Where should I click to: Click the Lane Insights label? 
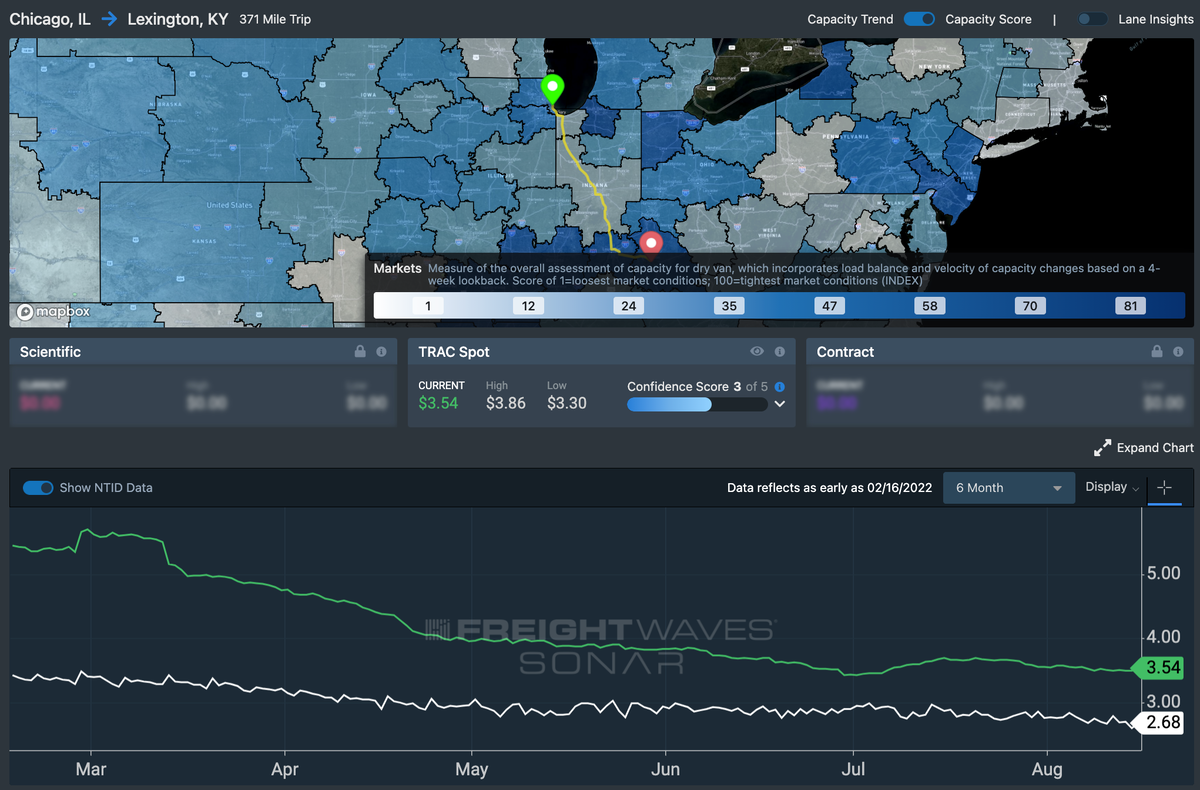pyautogui.click(x=1156, y=19)
